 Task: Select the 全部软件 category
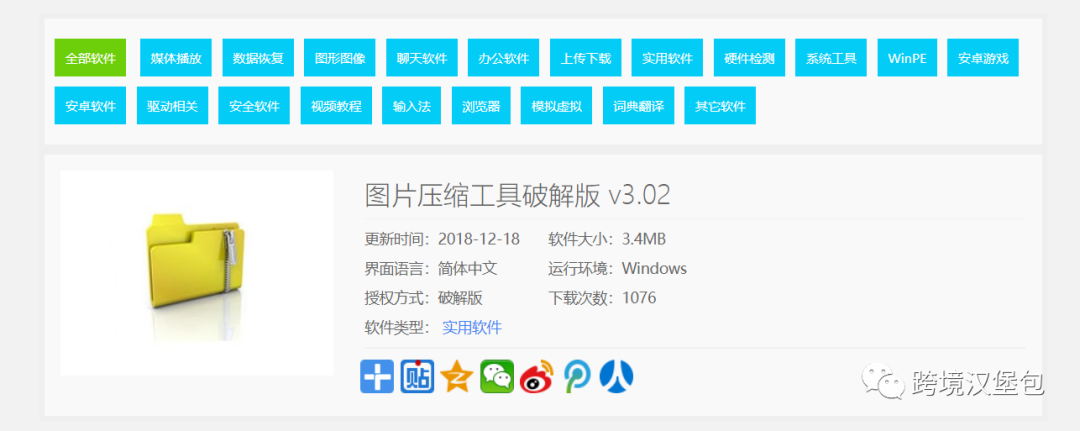pyautogui.click(x=90, y=58)
